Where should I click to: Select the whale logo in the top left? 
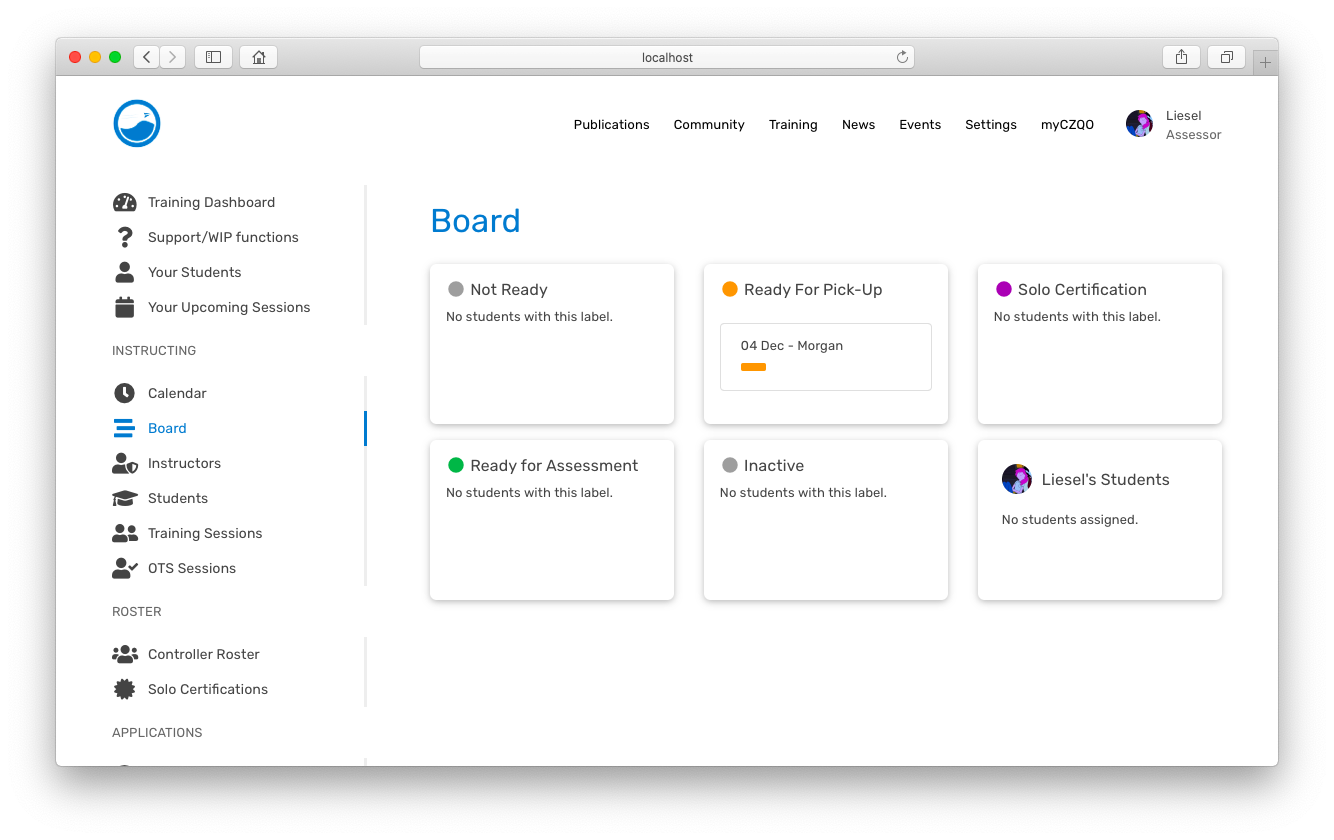136,122
